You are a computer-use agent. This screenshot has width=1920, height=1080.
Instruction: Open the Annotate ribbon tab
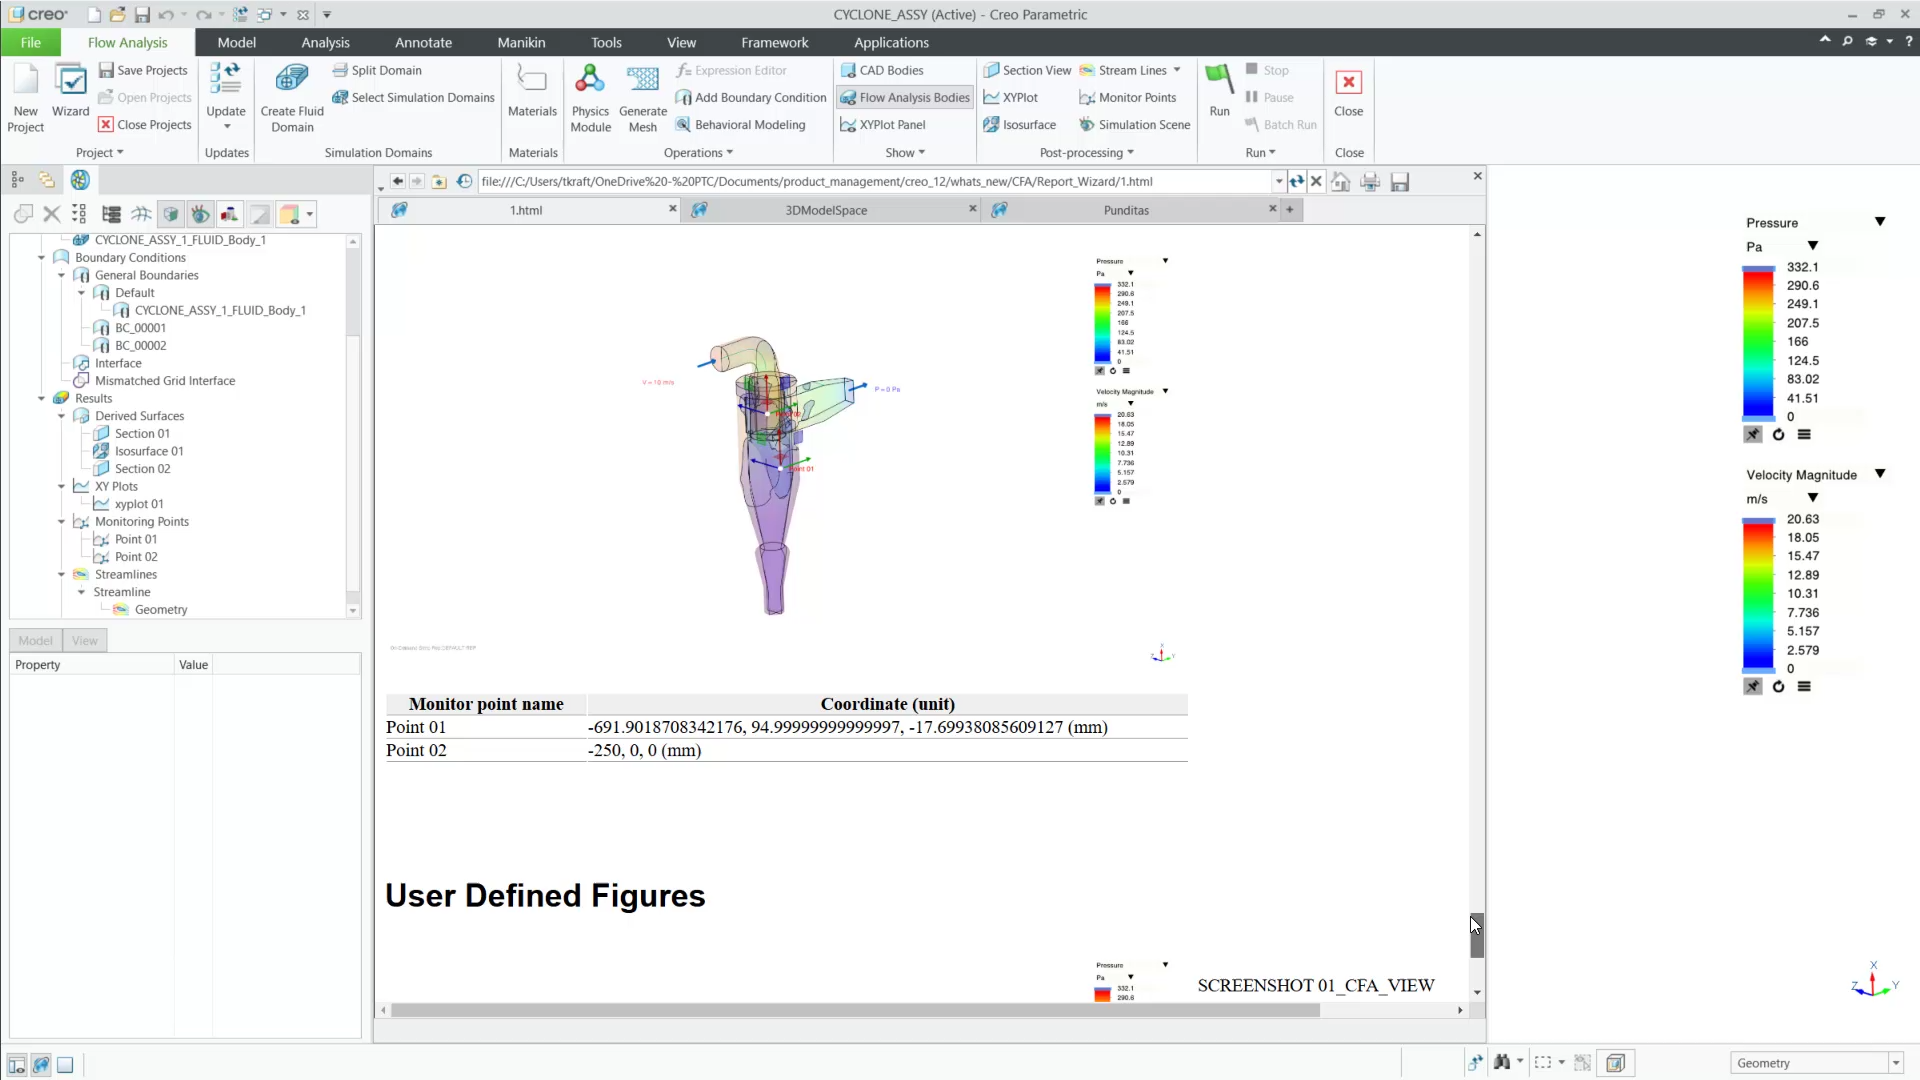point(423,42)
